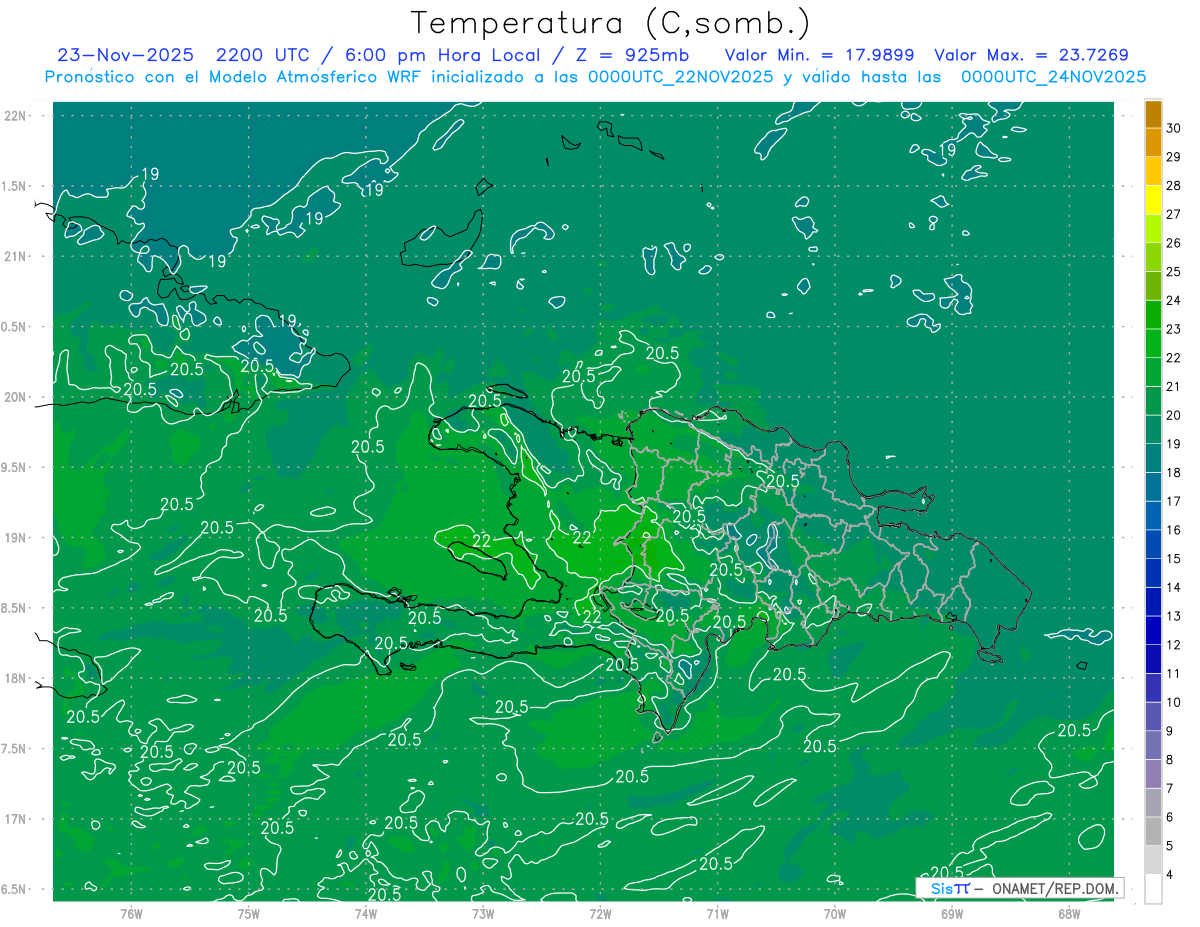Click the "0000UTC_24NOV2025" valid-until time text
This screenshot has width=1200, height=927.
coord(1053,77)
